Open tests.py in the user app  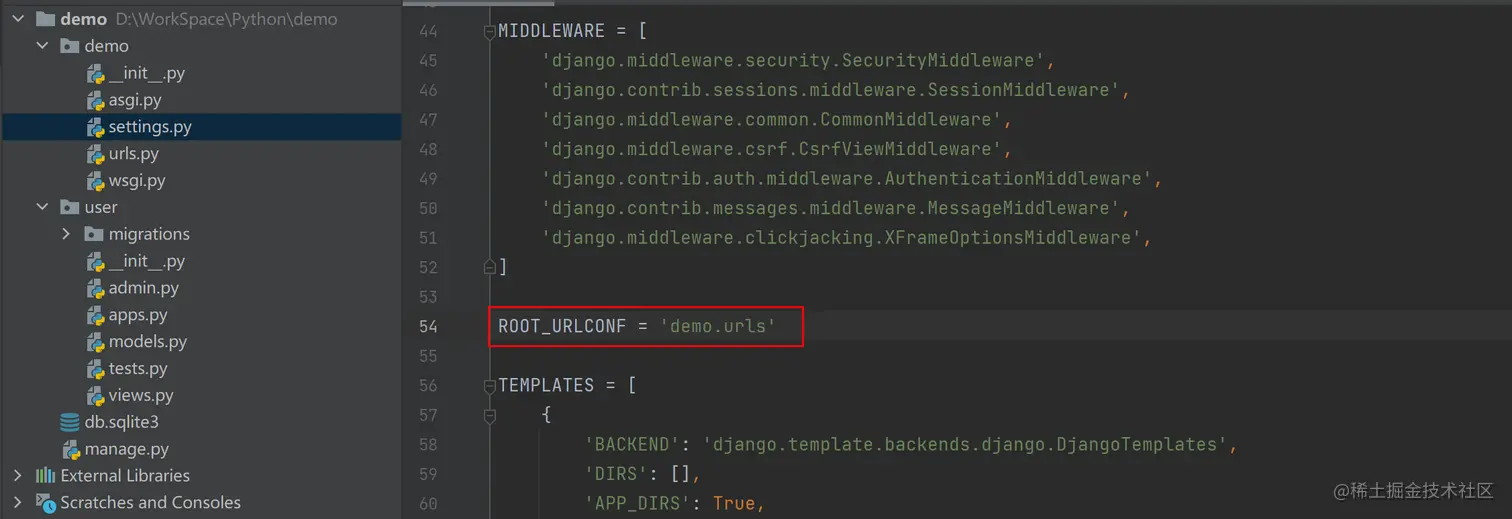pyautogui.click(x=138, y=369)
